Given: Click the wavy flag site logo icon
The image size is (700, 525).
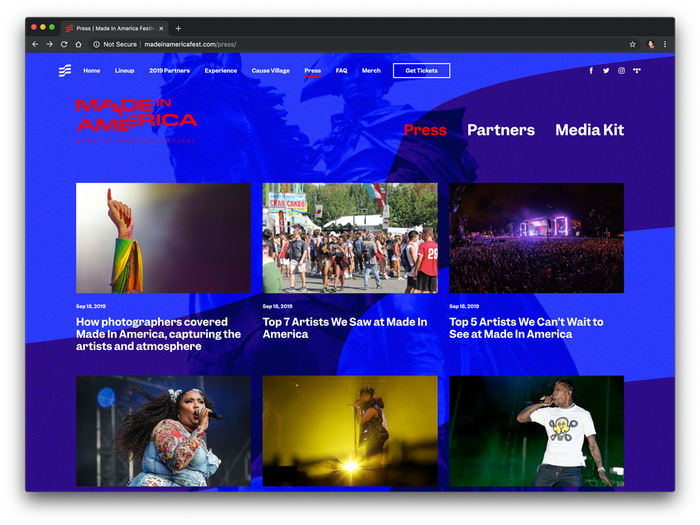Looking at the screenshot, I should point(65,71).
